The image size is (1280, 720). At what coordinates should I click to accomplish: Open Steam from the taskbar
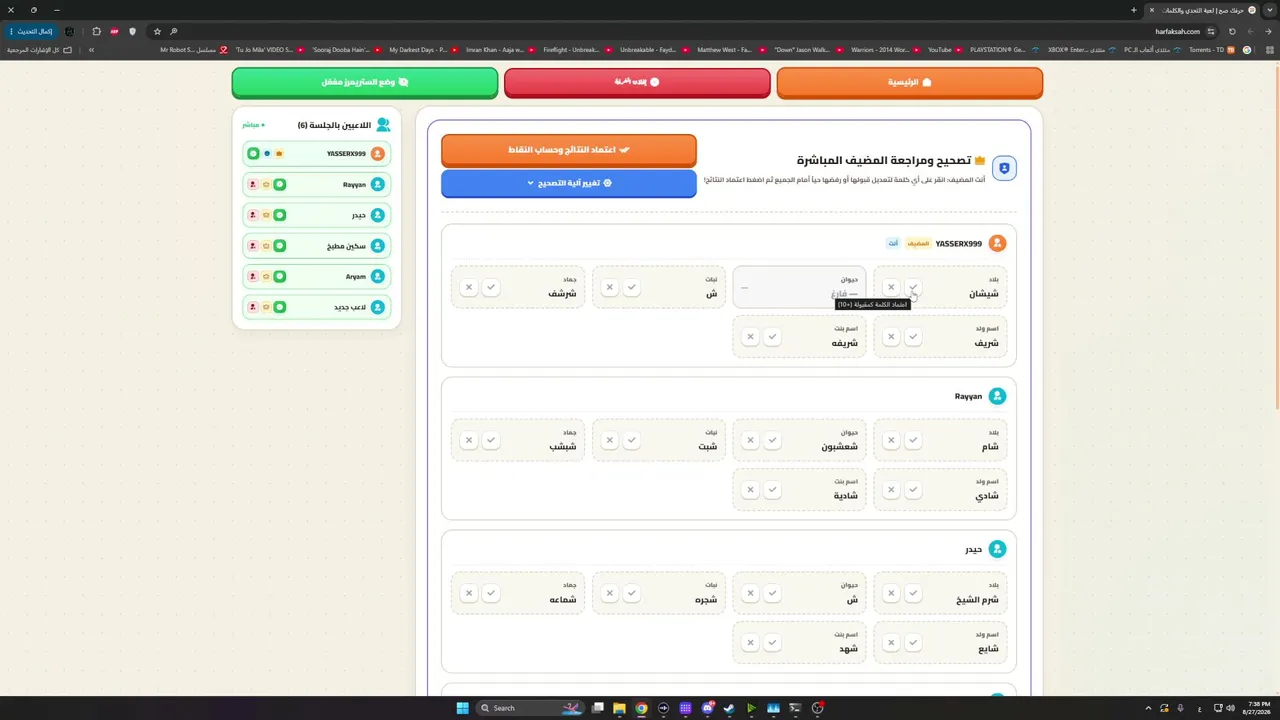[729, 708]
